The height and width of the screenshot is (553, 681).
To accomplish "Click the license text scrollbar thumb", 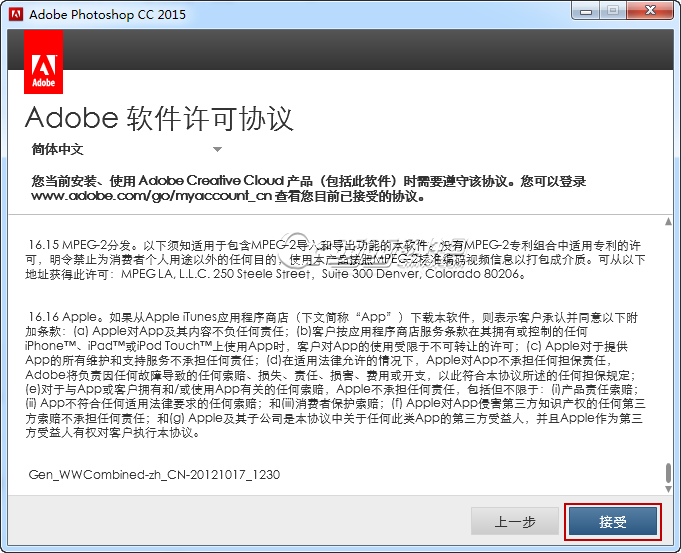I will click(668, 473).
